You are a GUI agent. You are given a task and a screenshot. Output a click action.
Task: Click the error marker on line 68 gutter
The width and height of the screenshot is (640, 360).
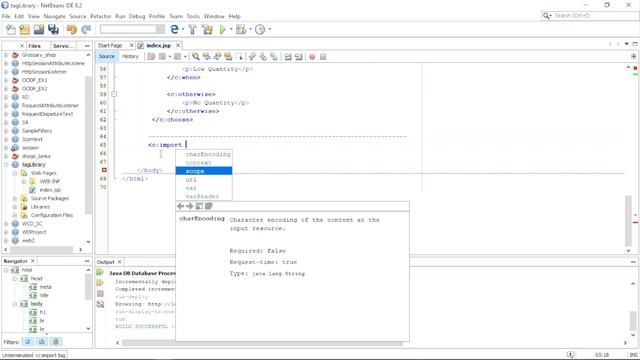pos(104,170)
